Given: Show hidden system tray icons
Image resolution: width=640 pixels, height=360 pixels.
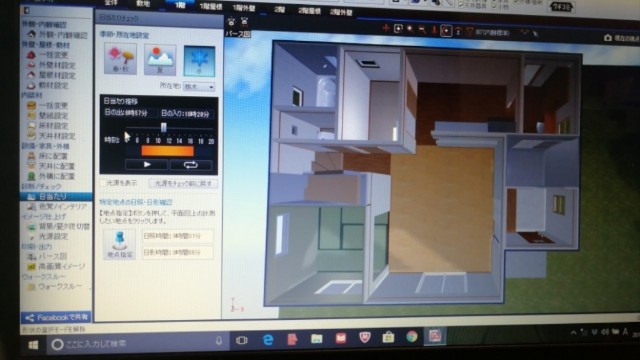Looking at the screenshot, I should (573, 333).
